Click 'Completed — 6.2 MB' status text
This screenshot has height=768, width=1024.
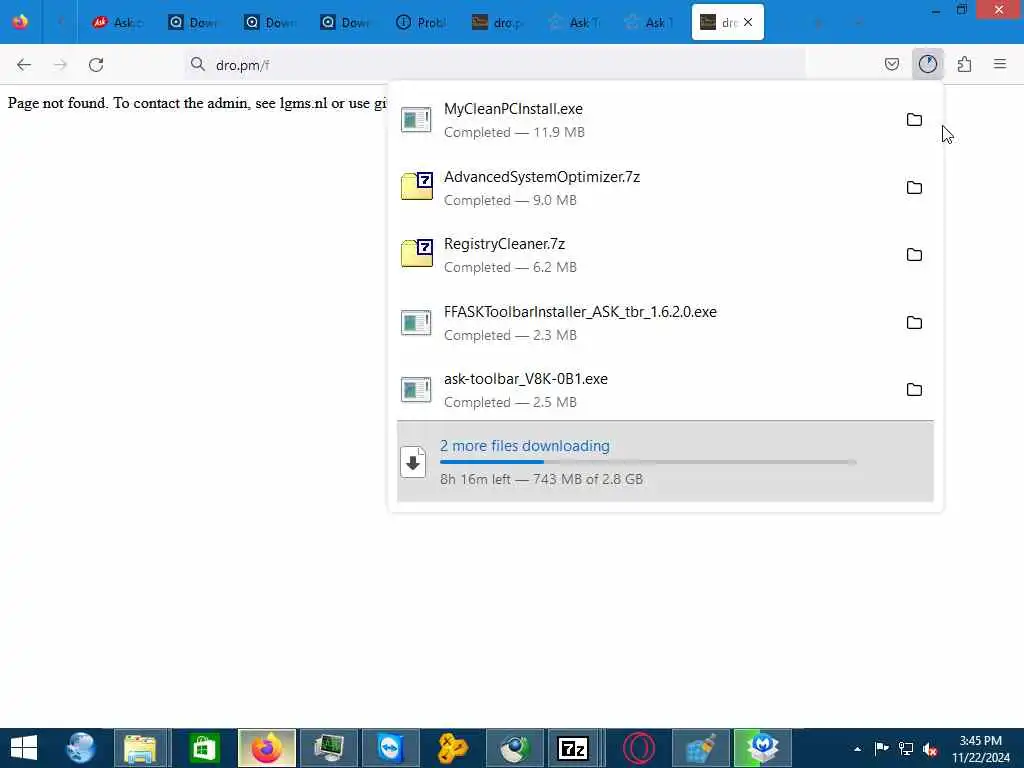pos(510,268)
